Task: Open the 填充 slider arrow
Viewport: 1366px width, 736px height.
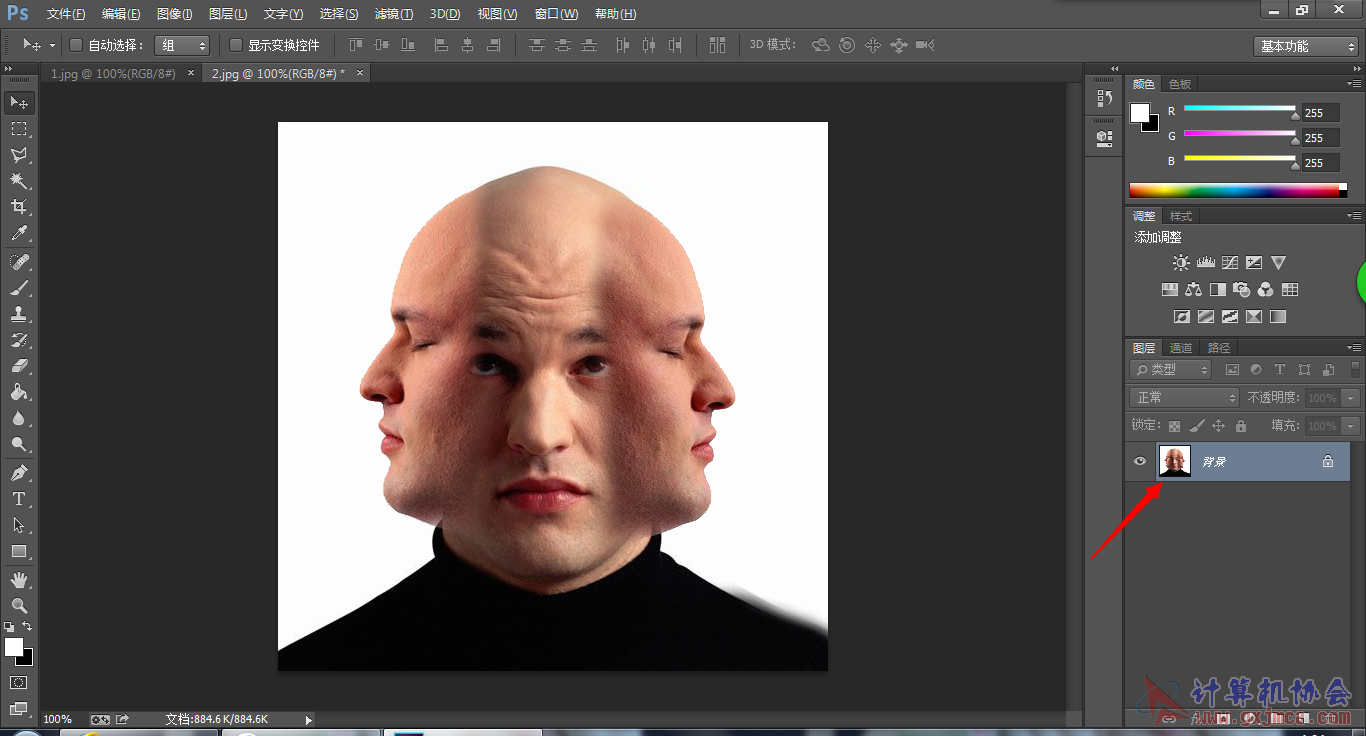Action: click(1352, 426)
